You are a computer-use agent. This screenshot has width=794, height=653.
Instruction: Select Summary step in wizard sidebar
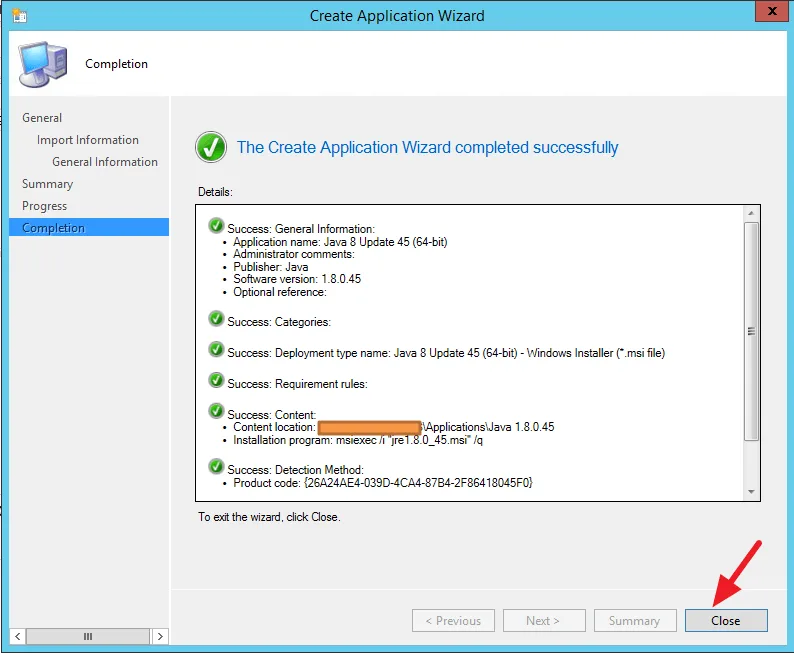pos(48,184)
